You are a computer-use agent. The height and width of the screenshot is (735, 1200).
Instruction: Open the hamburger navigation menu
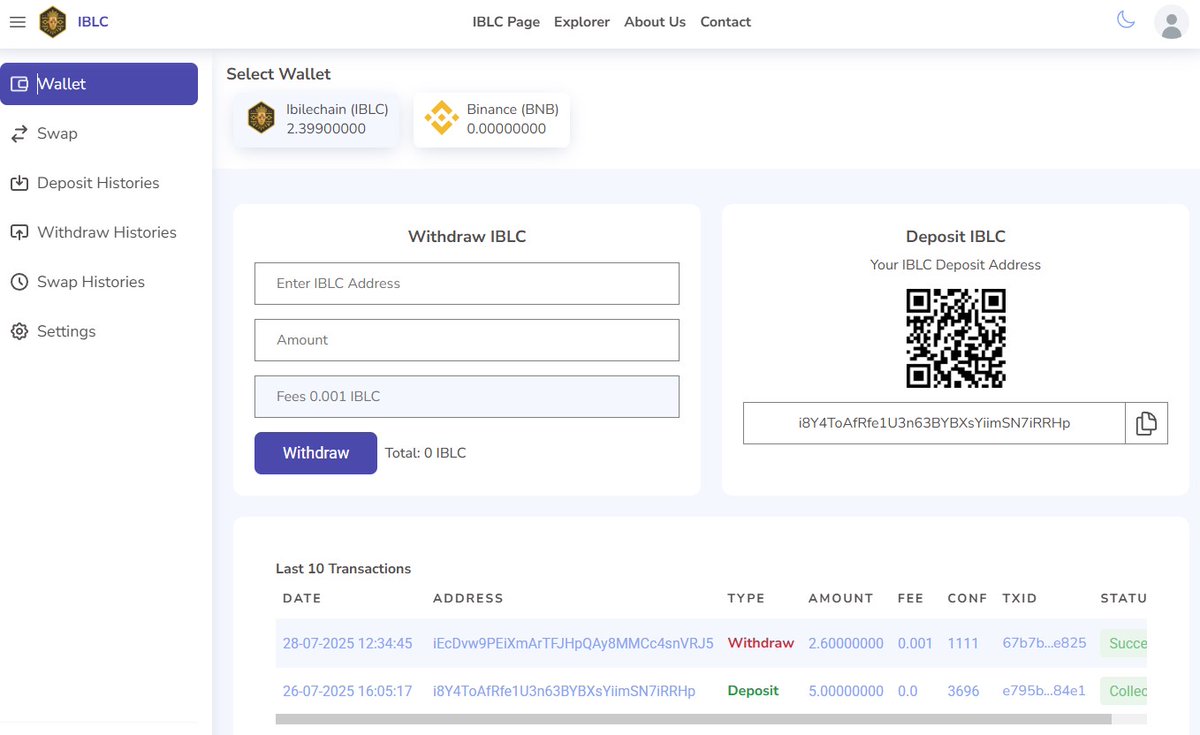tap(17, 22)
